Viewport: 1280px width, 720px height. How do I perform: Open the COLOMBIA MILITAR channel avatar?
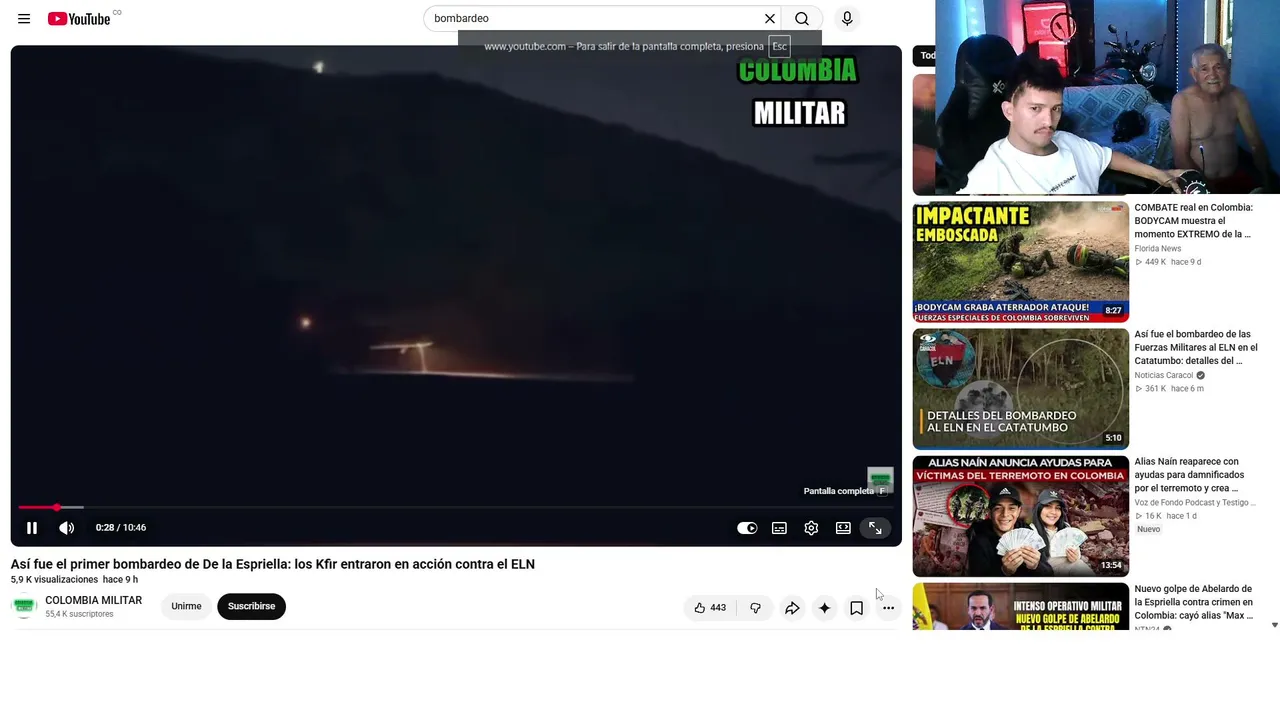24,607
